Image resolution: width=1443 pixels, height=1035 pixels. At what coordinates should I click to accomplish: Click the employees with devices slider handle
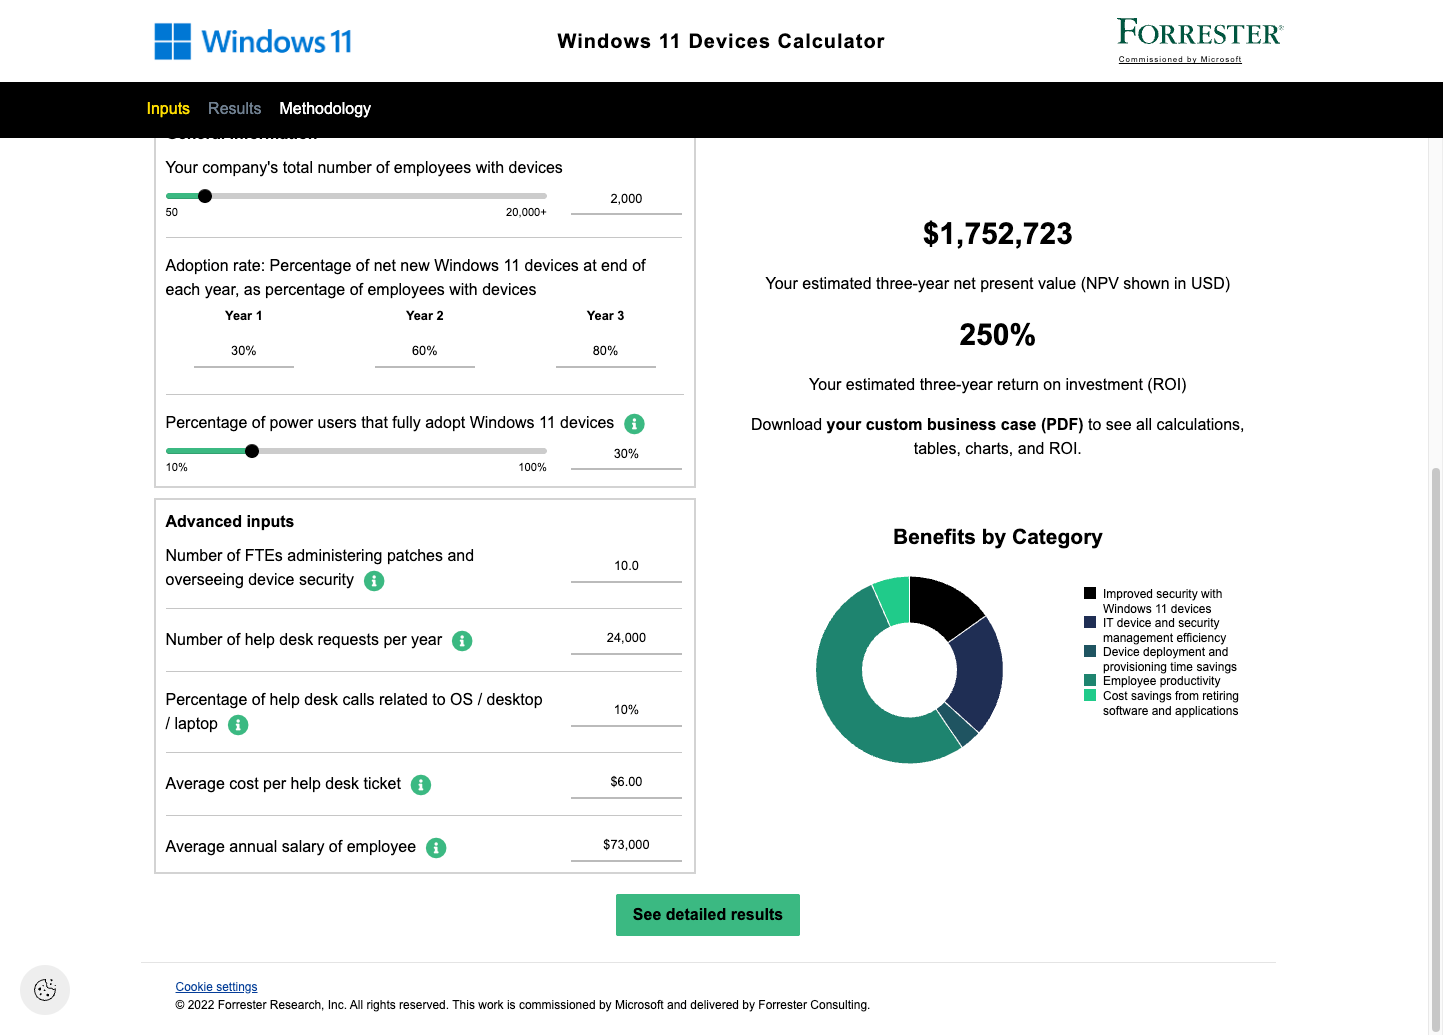pos(205,196)
